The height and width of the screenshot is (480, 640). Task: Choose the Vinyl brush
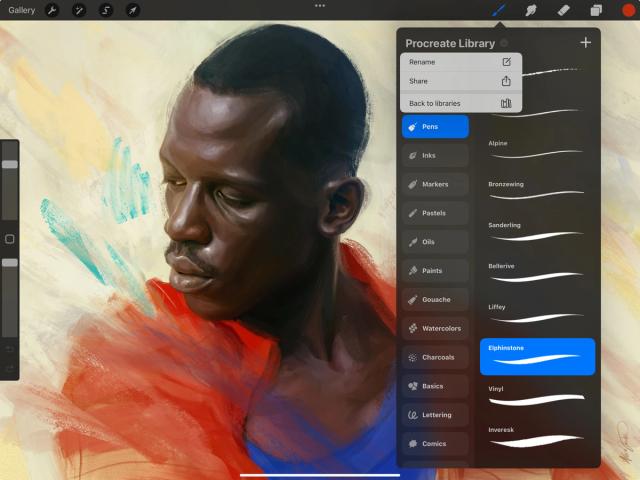coord(538,396)
